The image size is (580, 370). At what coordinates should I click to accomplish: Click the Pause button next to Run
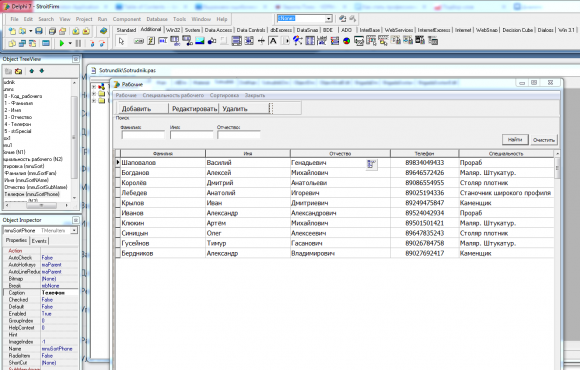pos(78,44)
